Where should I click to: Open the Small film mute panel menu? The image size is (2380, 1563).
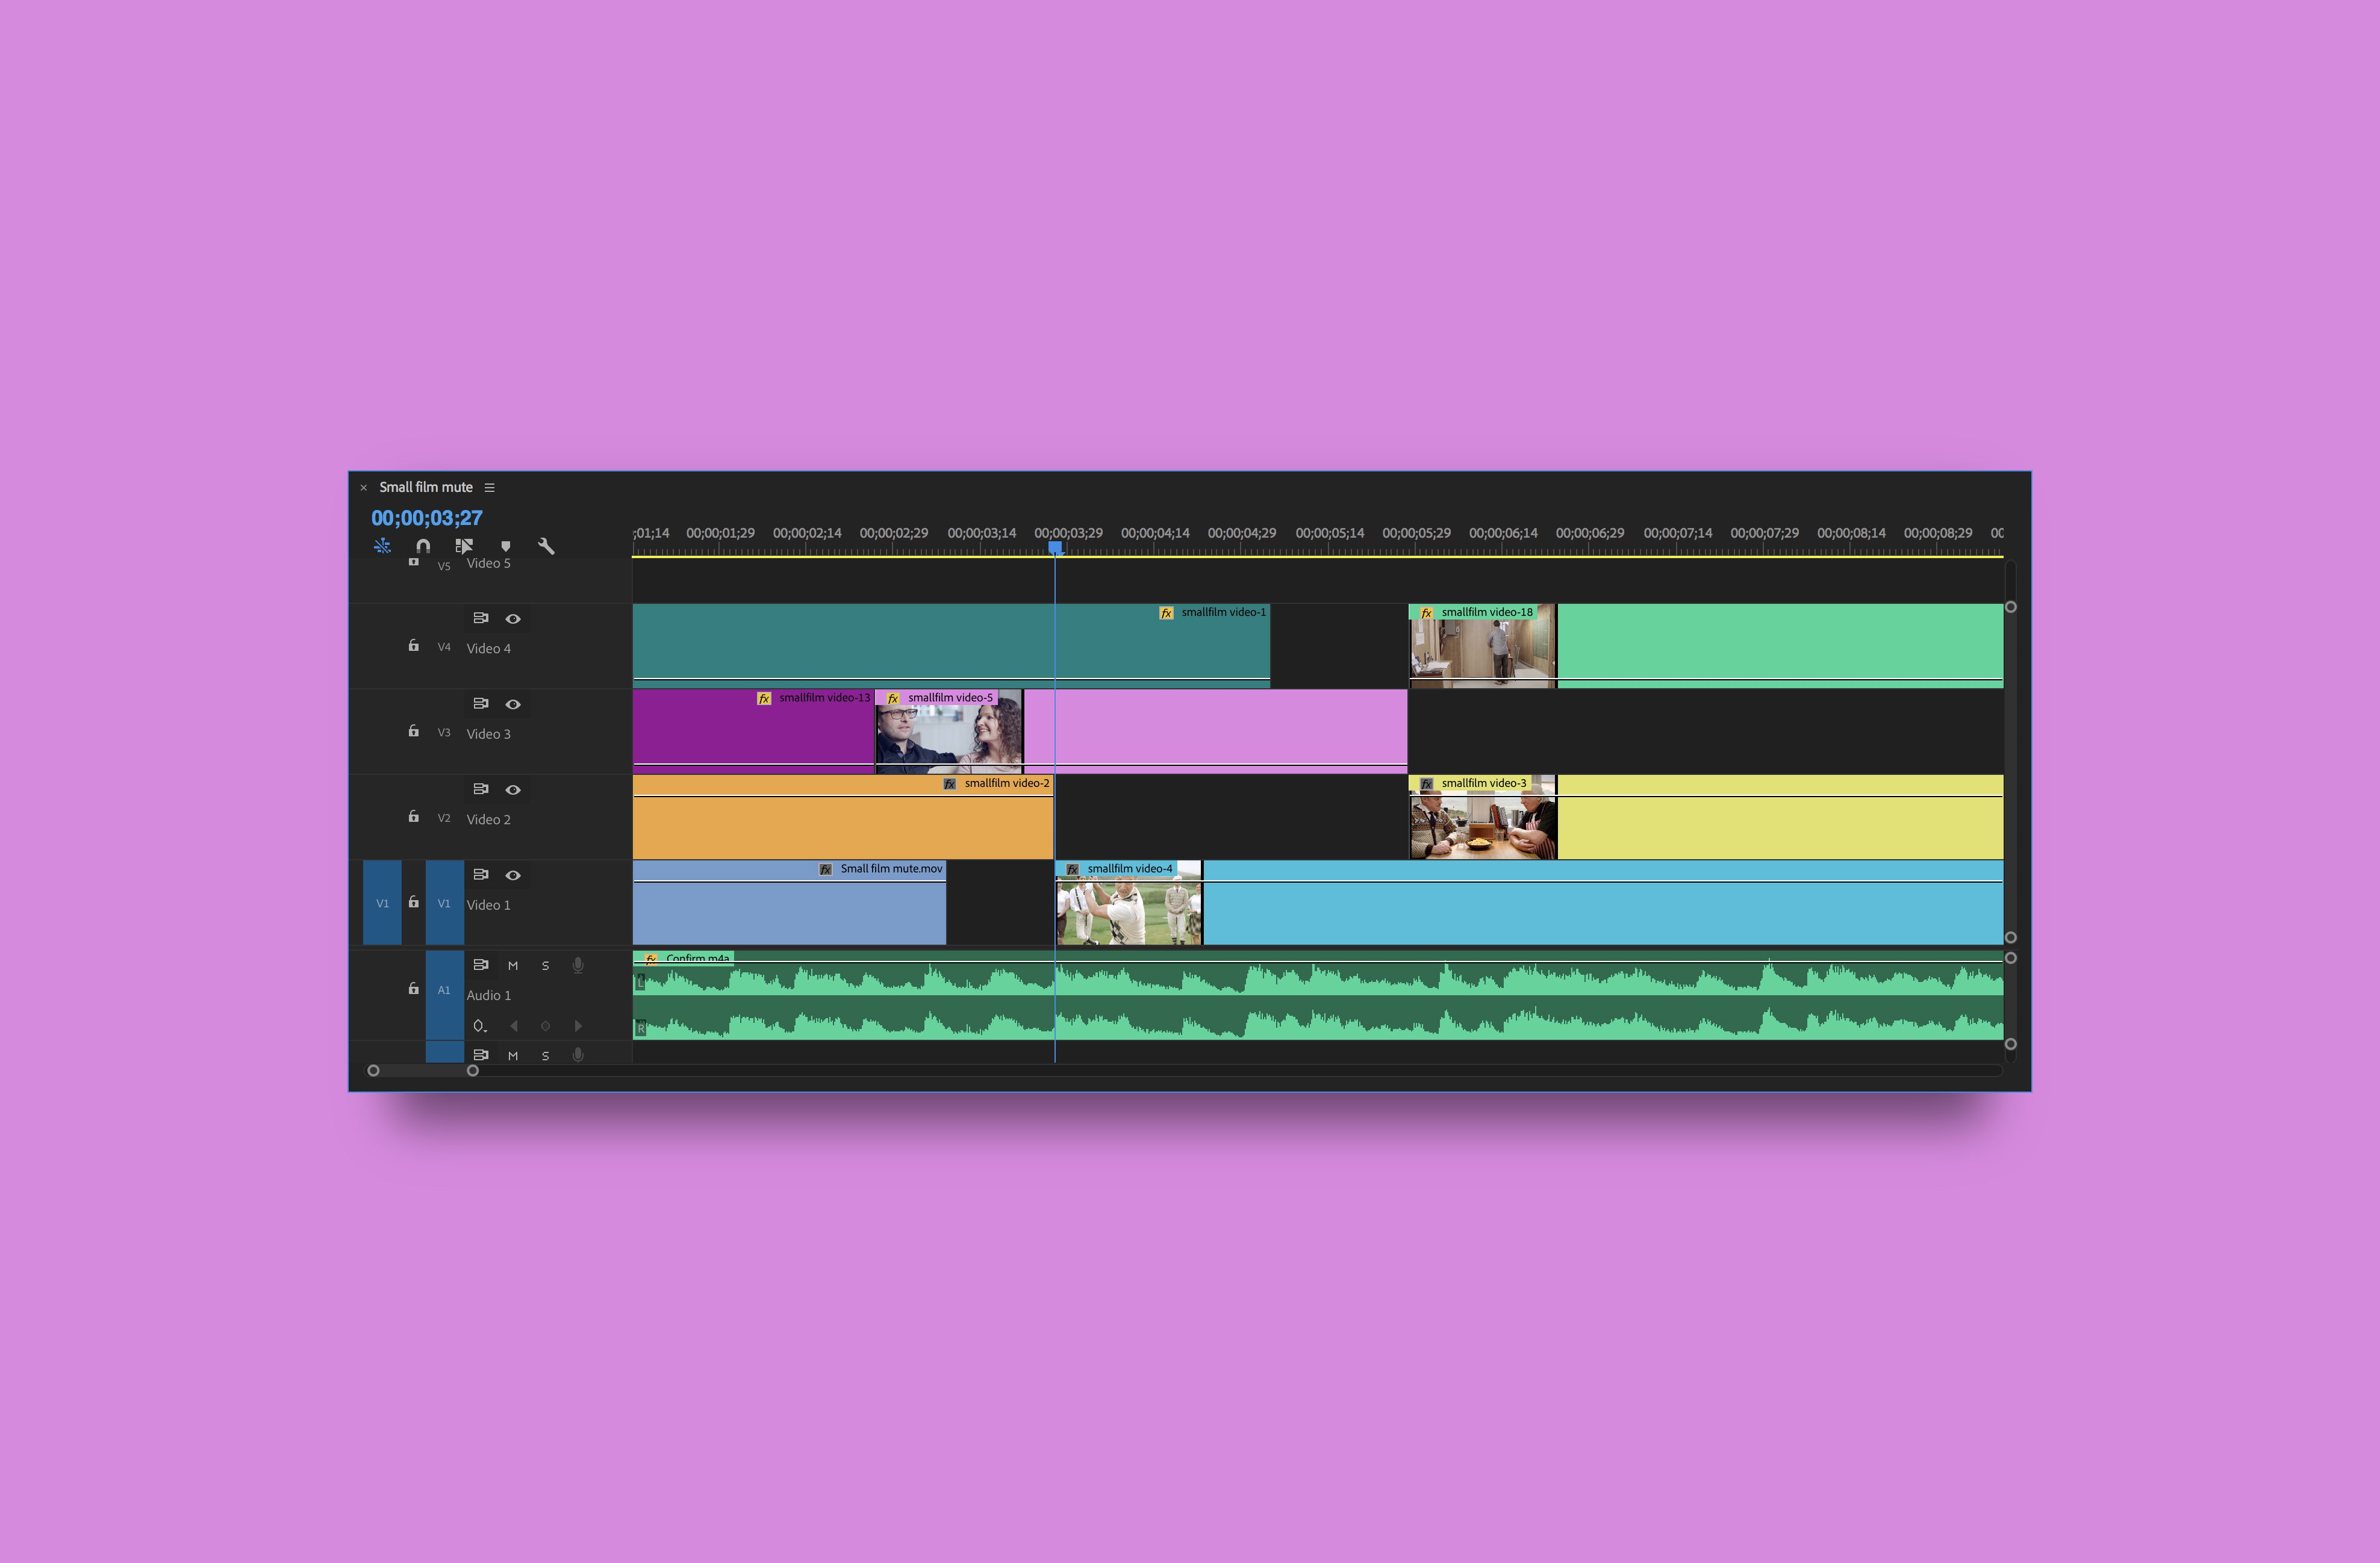click(x=490, y=488)
